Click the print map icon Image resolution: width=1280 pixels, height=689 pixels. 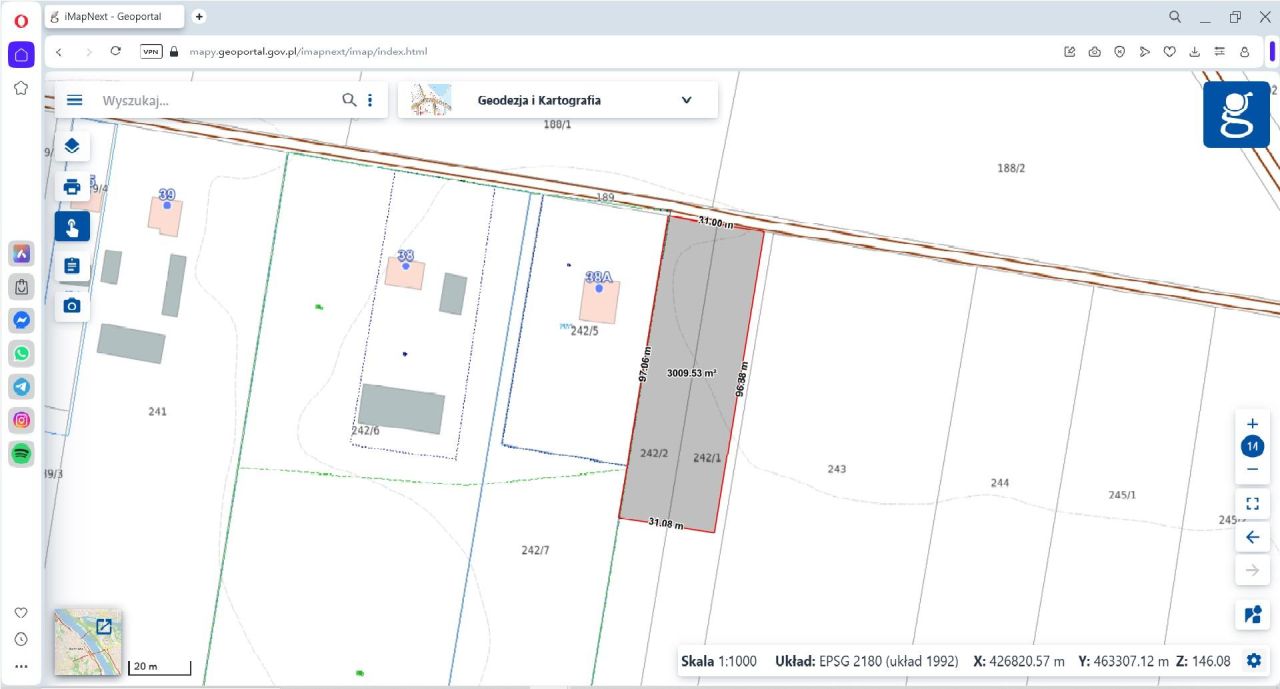point(72,187)
